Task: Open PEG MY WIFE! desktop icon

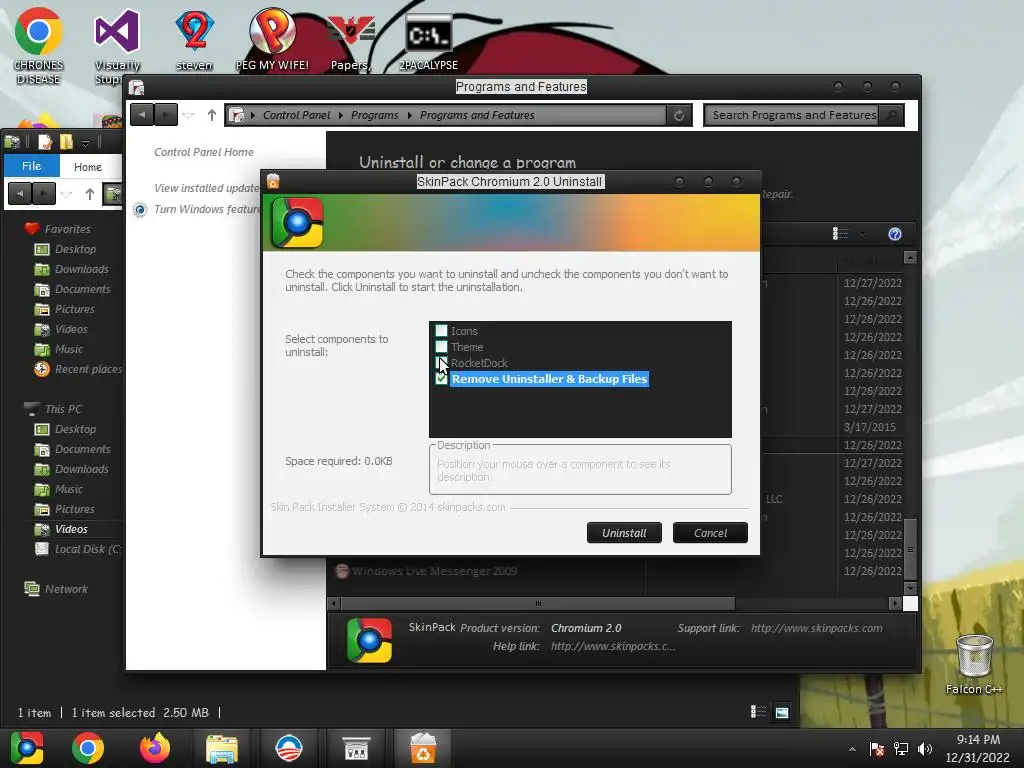Action: tap(272, 39)
